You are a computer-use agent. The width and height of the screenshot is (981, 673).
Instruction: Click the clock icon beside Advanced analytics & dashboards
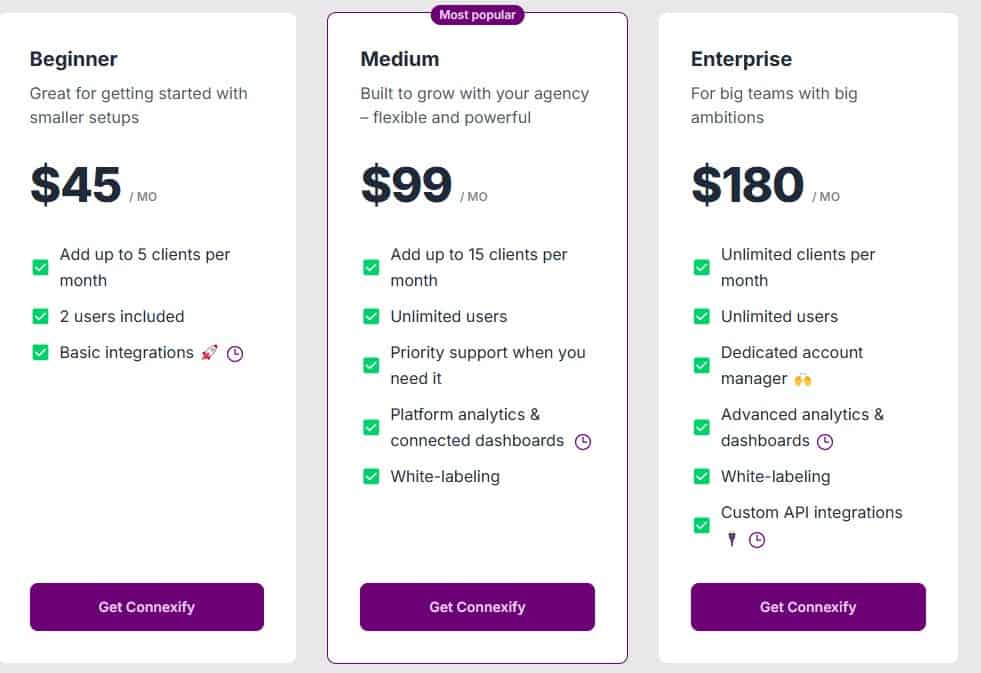pos(824,441)
